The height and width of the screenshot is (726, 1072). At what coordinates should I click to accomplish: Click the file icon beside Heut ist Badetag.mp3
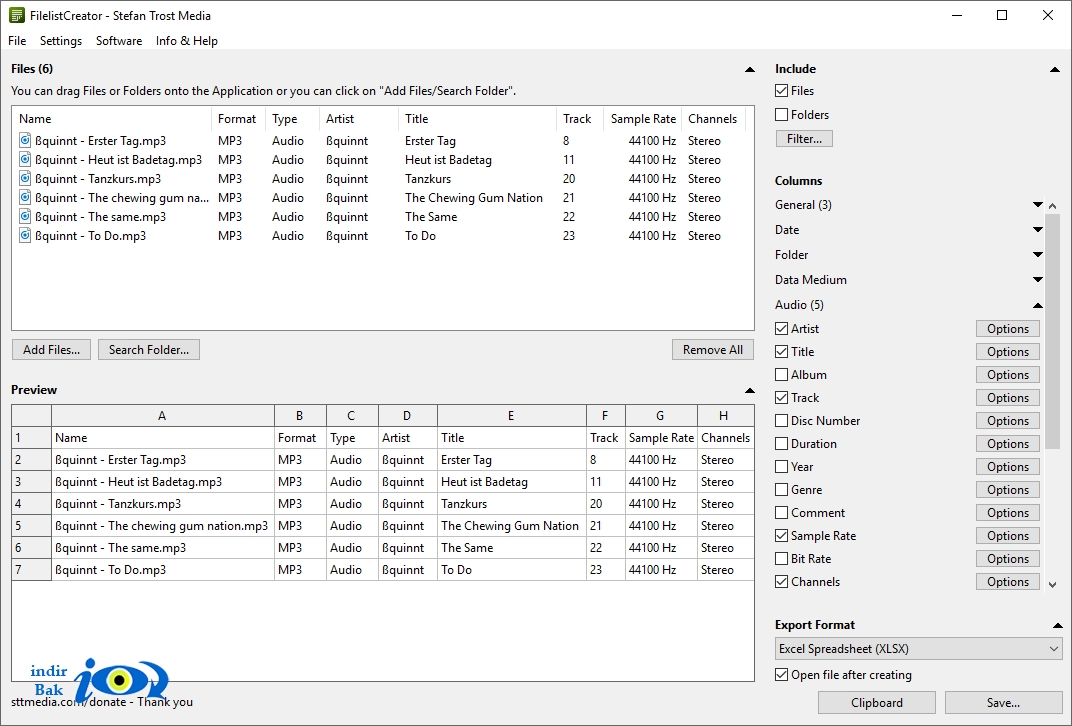(x=25, y=160)
